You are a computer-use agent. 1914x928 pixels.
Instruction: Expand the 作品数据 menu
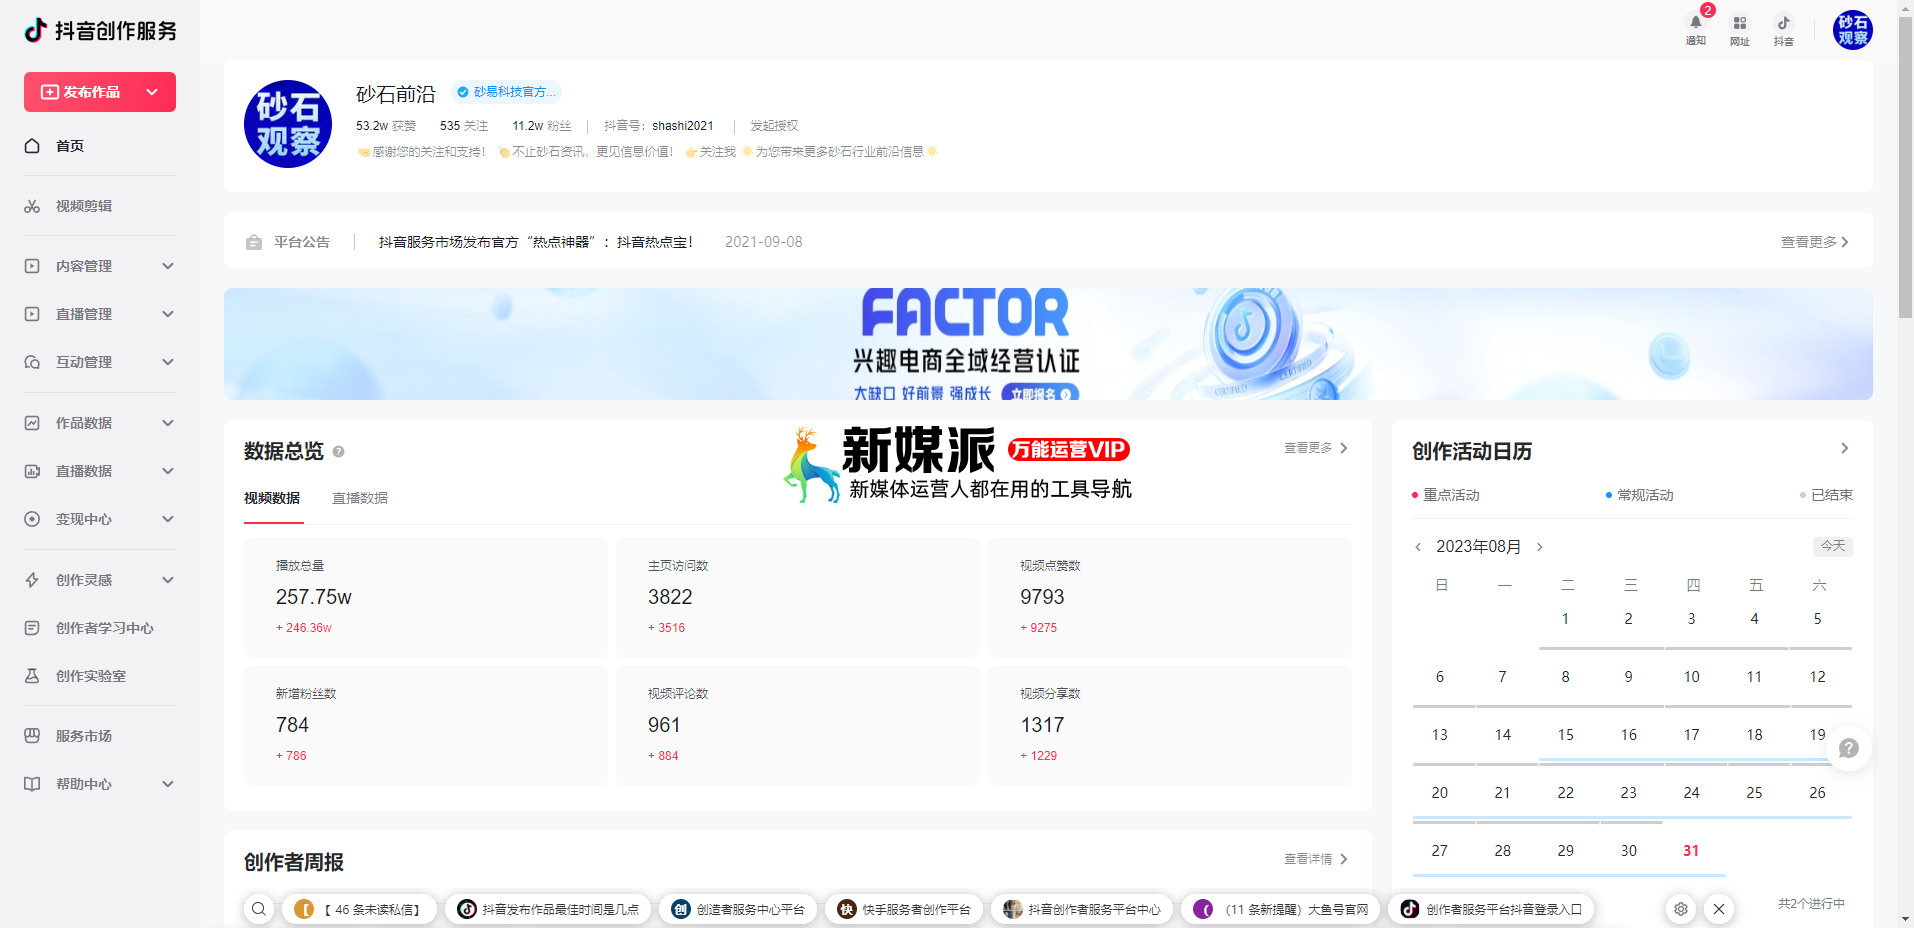click(168, 423)
